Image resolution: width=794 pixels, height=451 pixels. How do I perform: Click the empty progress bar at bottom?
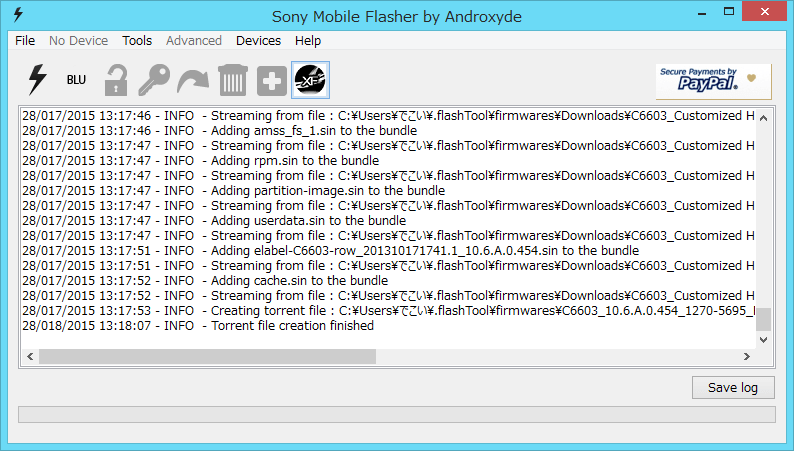(397, 414)
